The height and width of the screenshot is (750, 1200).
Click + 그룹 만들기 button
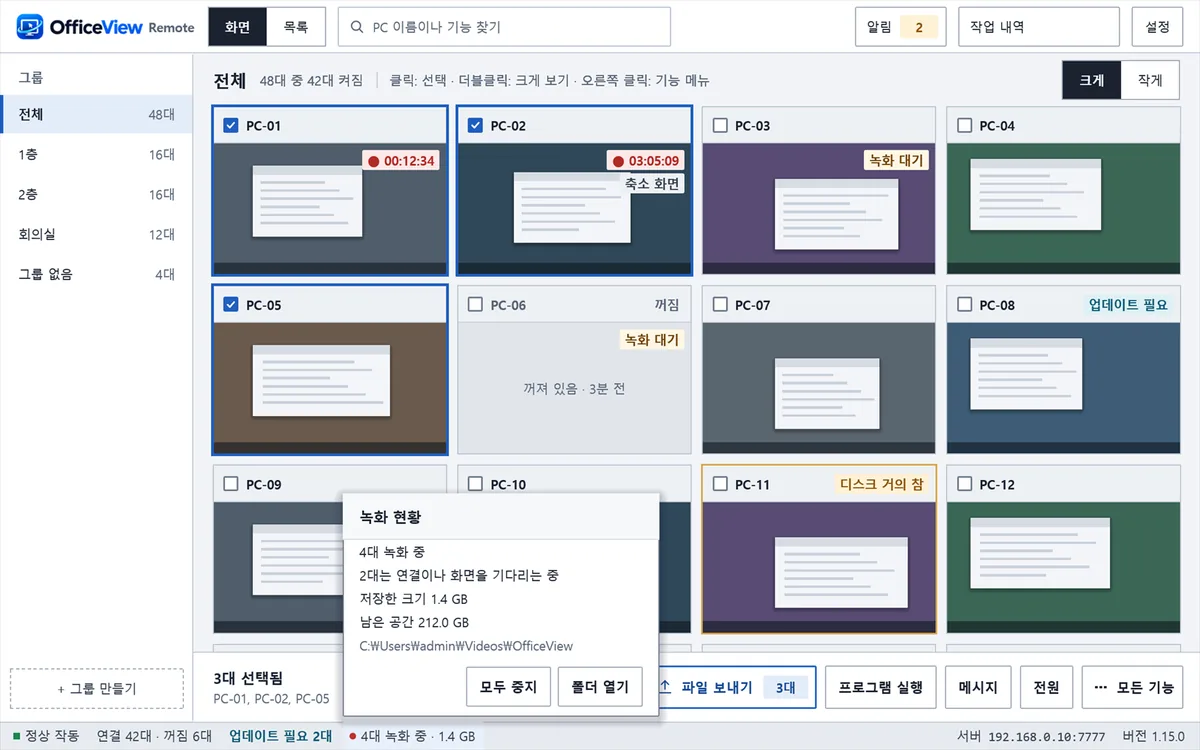(x=97, y=689)
